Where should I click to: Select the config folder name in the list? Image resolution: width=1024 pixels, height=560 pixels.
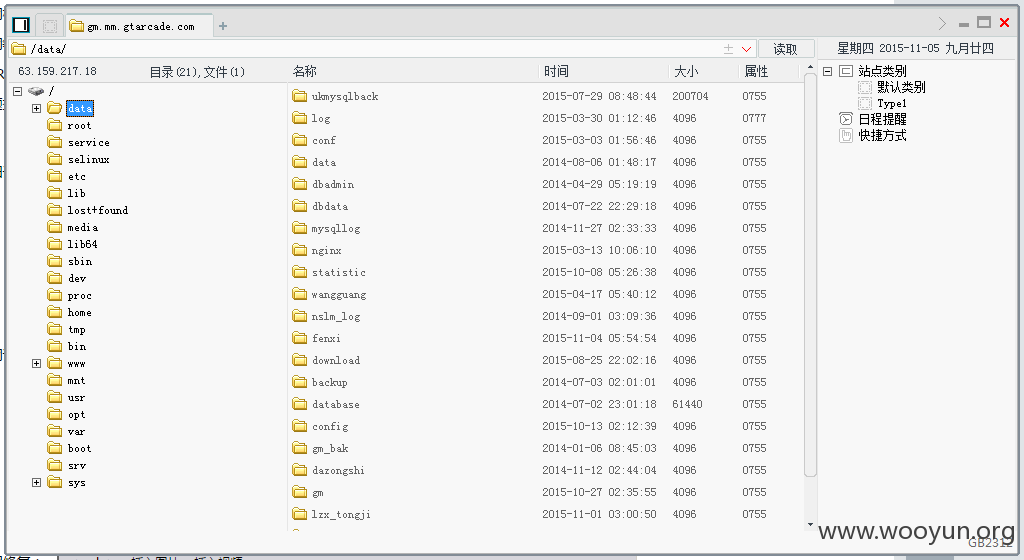330,426
